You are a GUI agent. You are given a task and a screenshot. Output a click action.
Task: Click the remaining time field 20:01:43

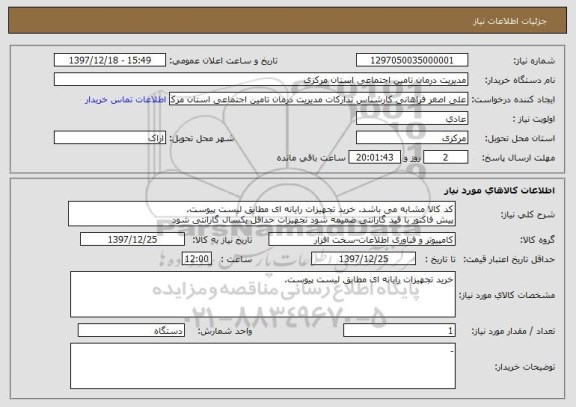[374, 157]
